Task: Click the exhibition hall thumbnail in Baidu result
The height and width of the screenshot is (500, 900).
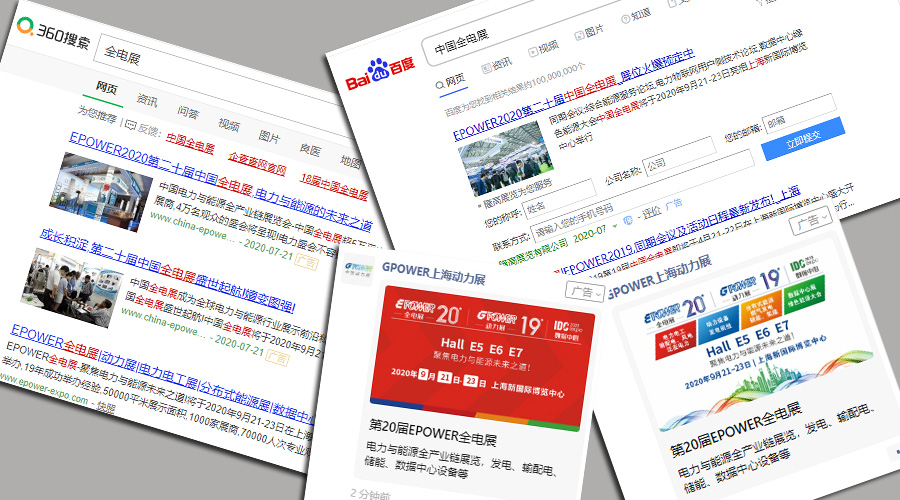Action: click(506, 158)
